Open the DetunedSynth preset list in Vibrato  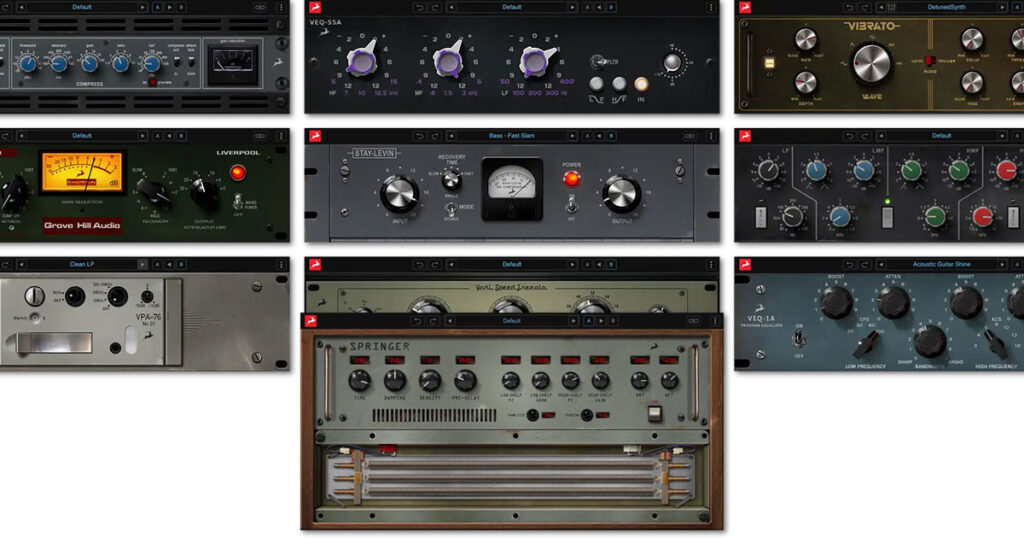click(946, 7)
